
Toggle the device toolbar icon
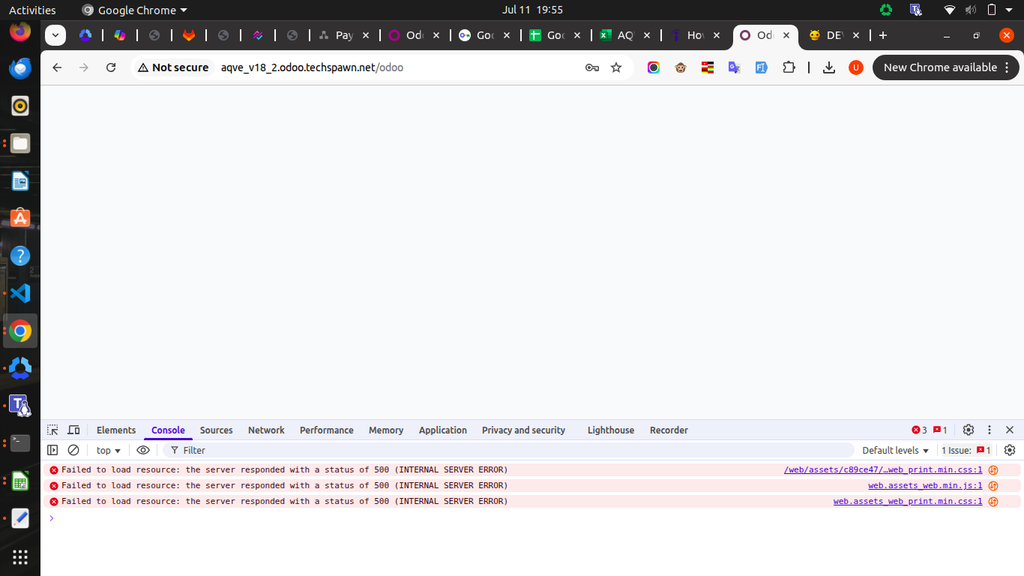point(73,430)
